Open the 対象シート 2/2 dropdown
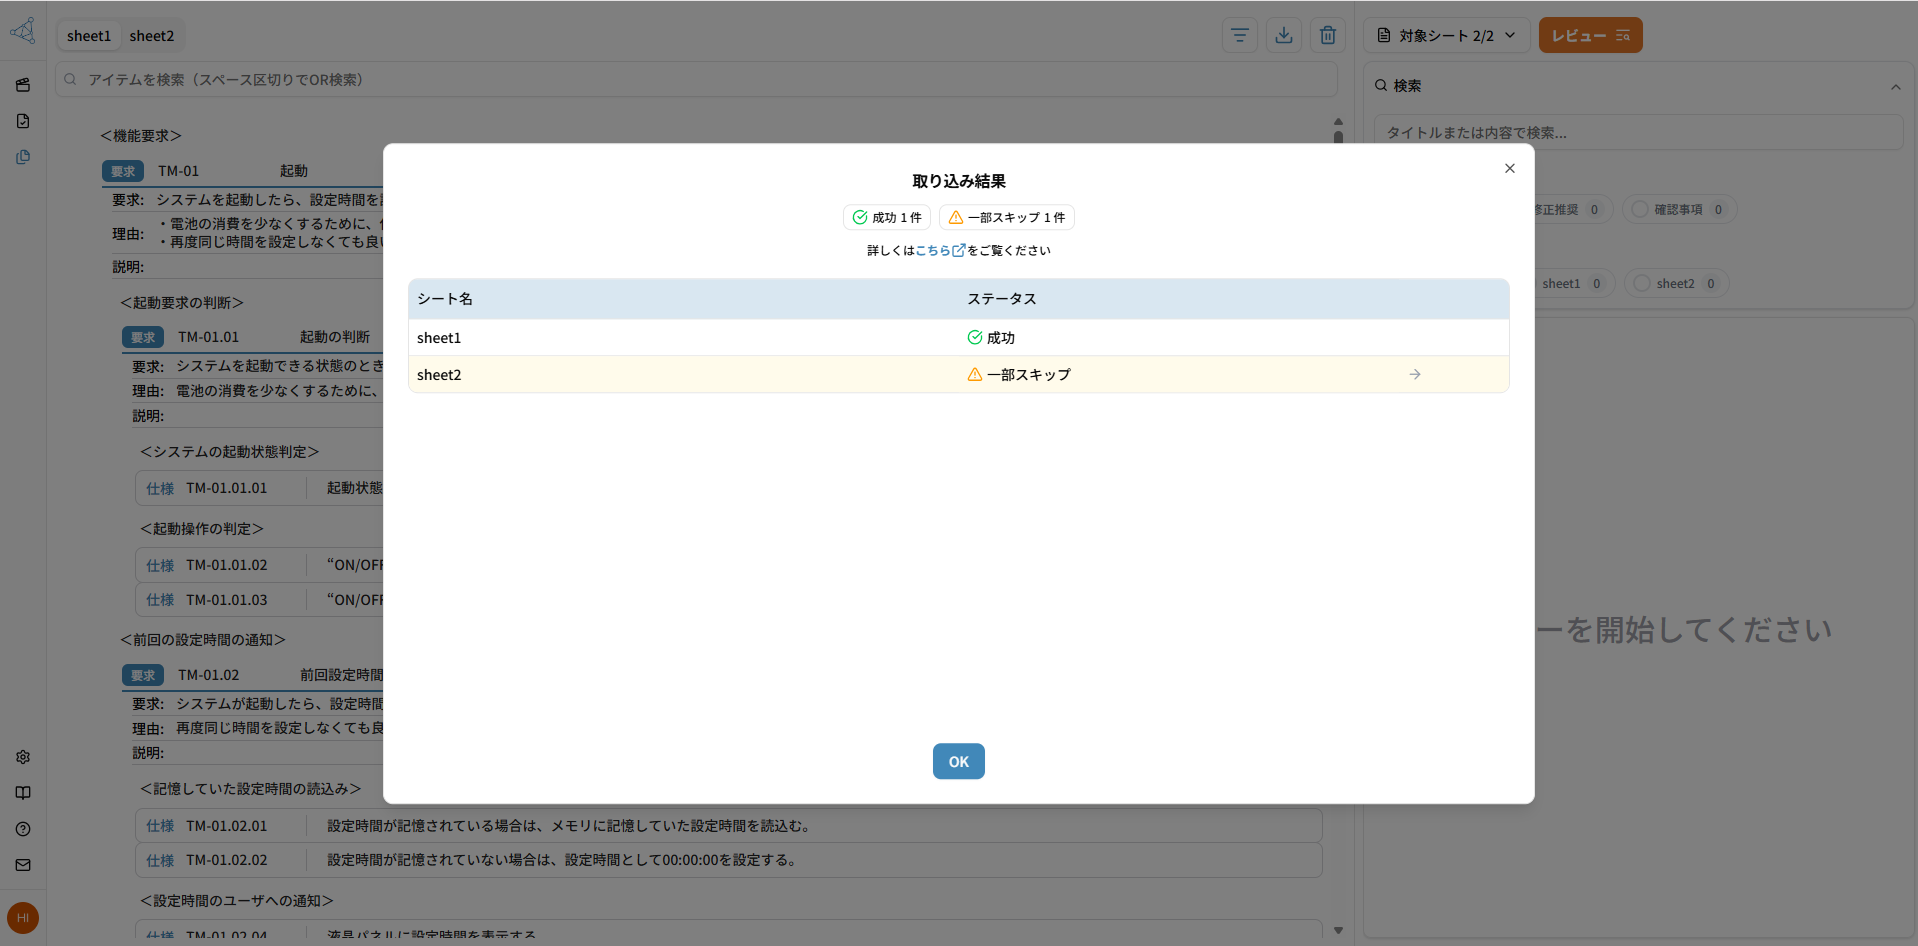The image size is (1918, 946). click(x=1446, y=35)
